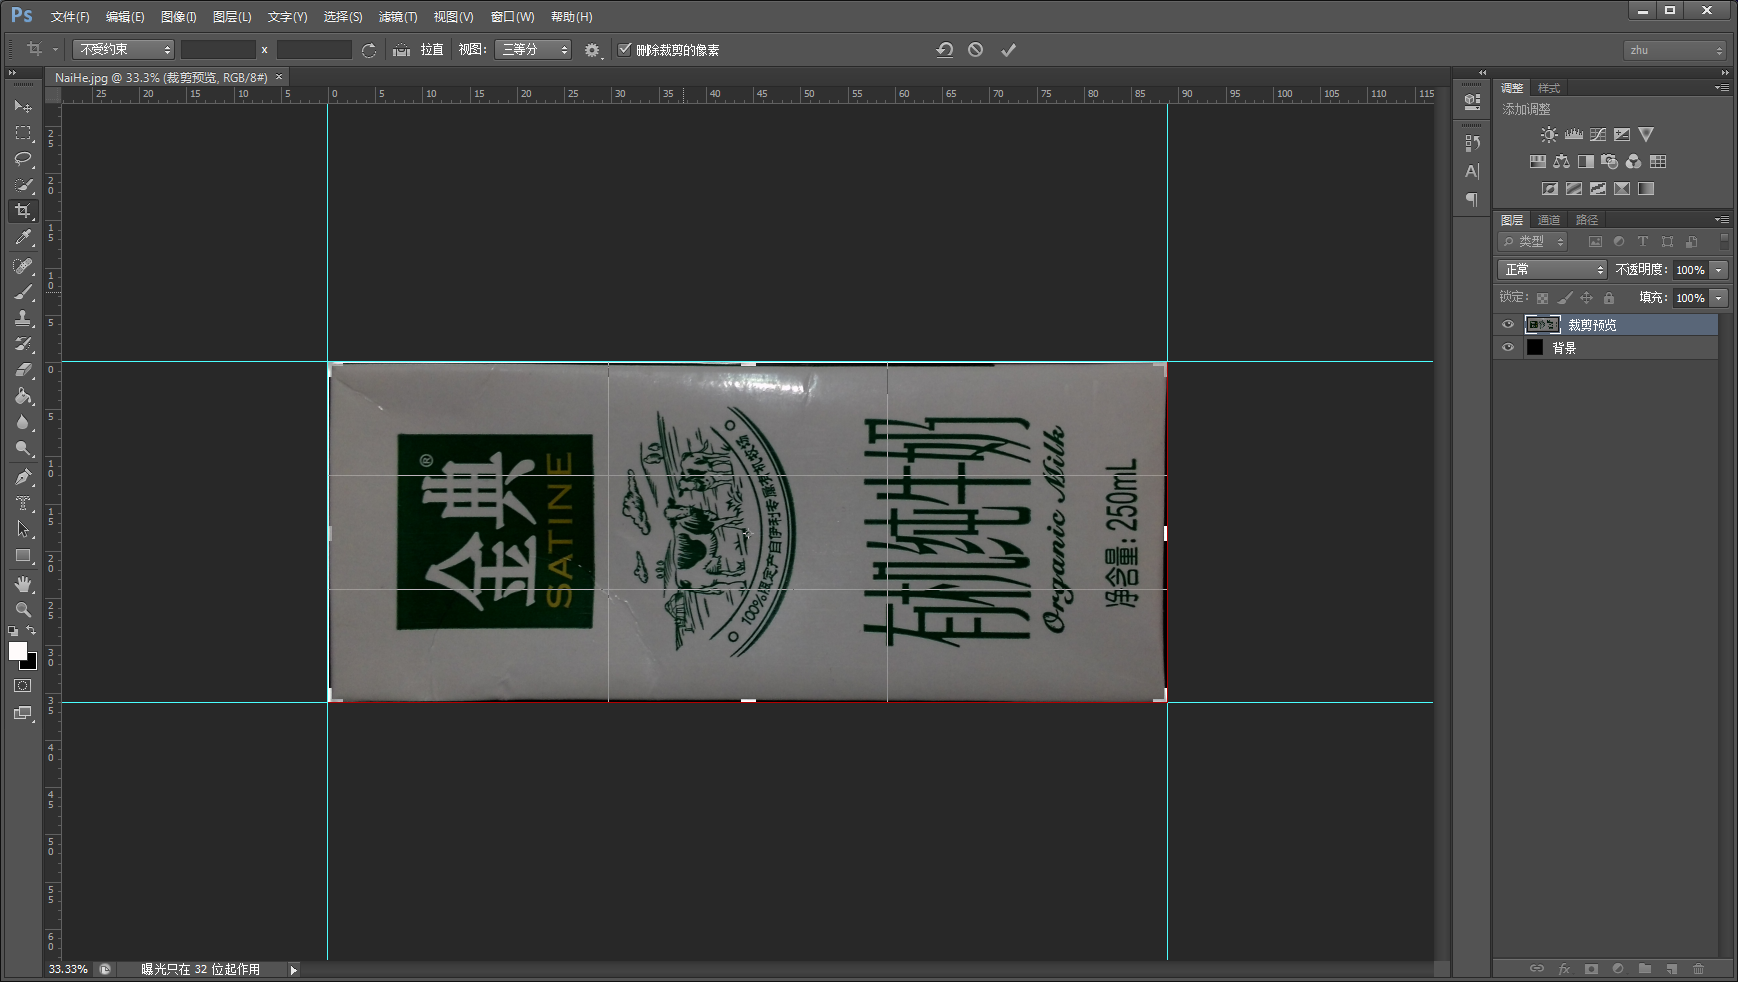Open the 滤镜(T) menu
1738x982 pixels.
[398, 17]
